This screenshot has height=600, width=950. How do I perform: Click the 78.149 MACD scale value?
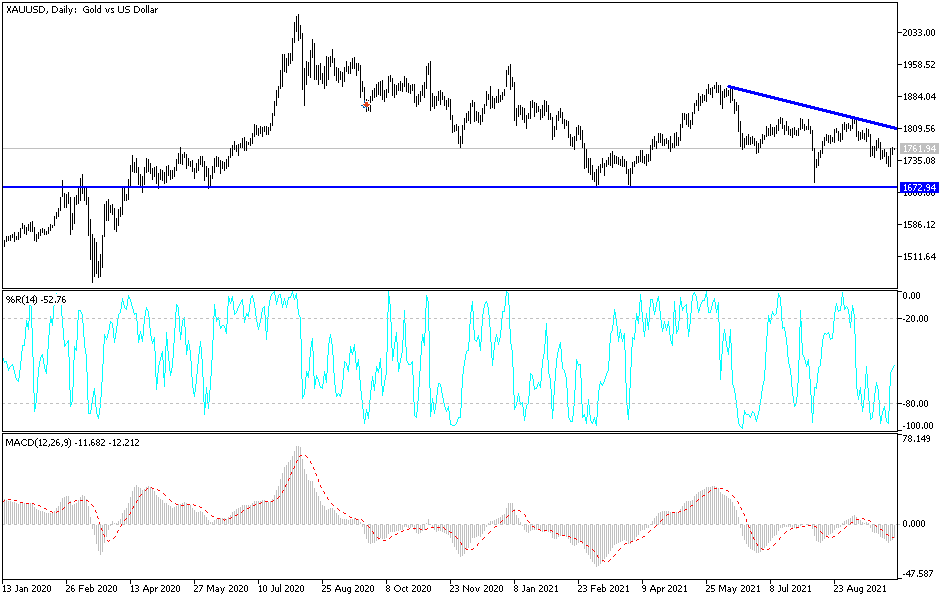916,439
